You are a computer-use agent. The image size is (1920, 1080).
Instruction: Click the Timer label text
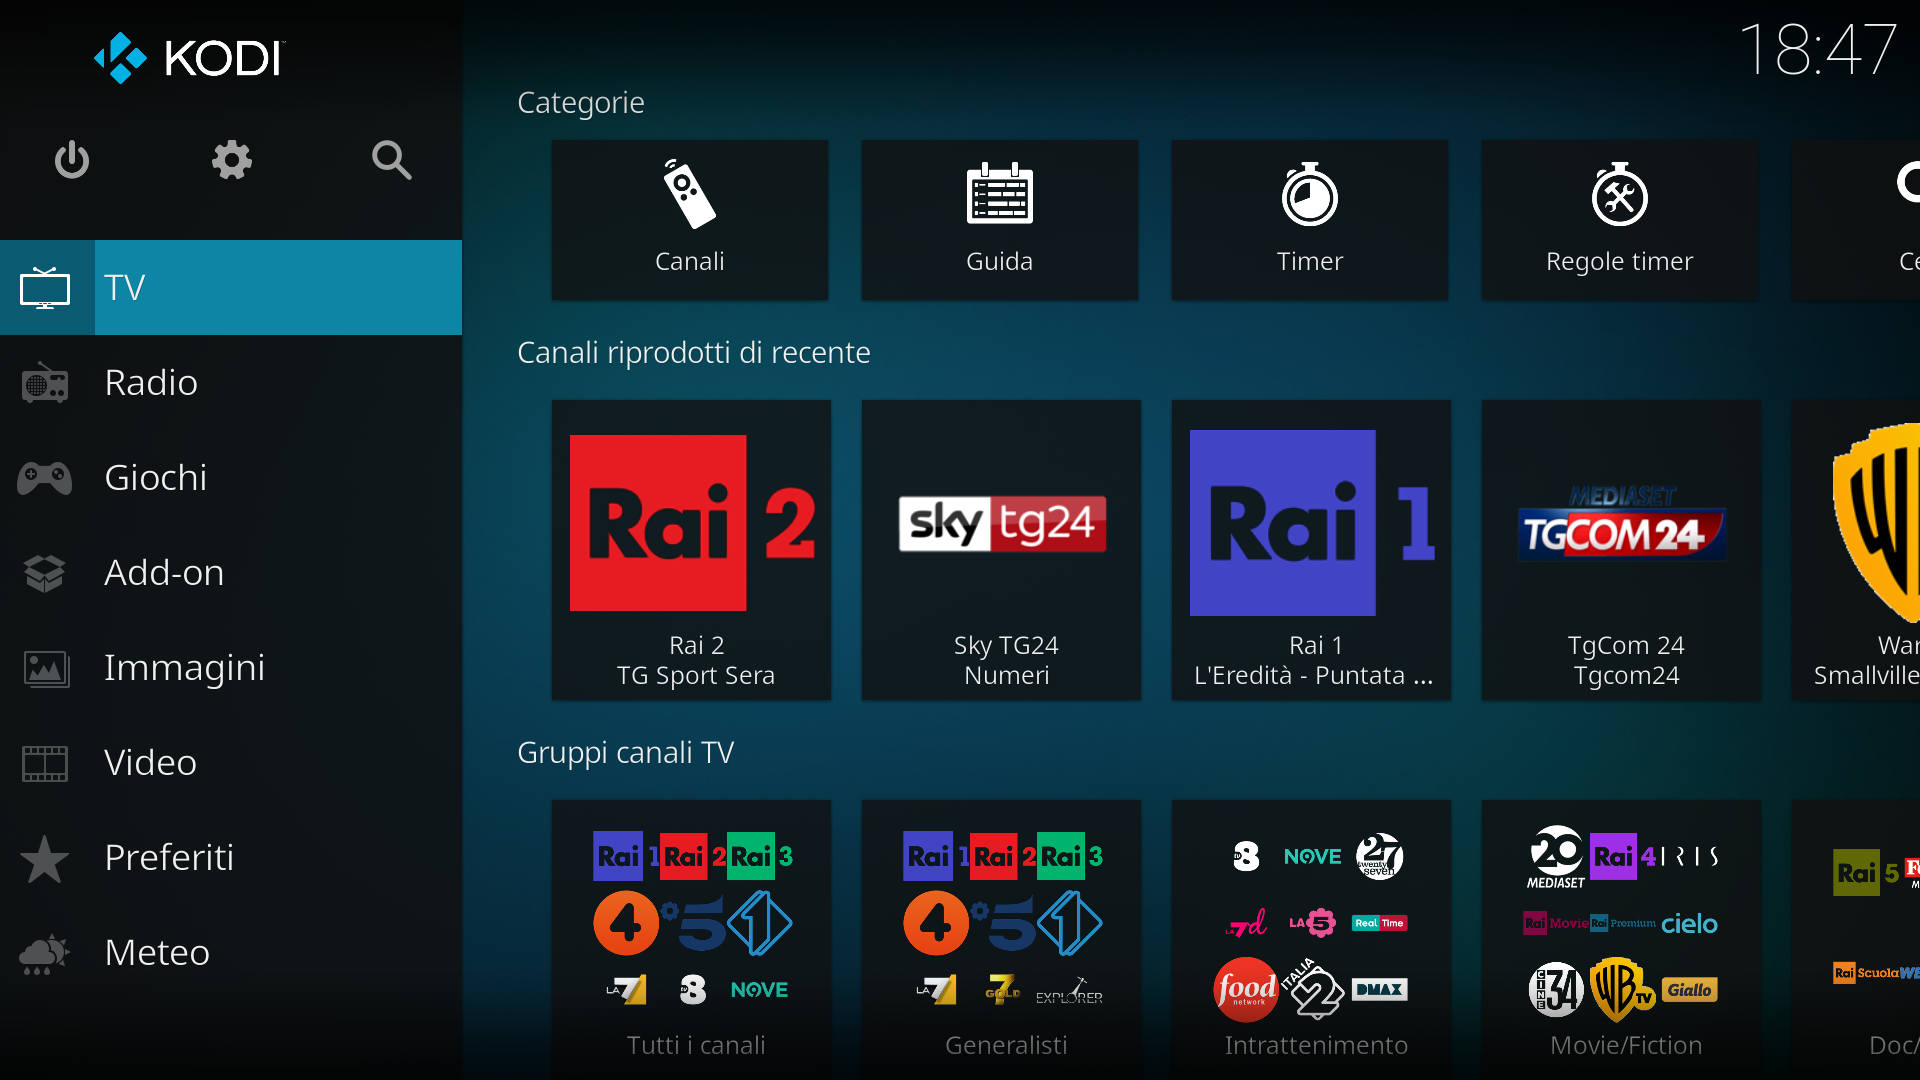tap(1309, 261)
